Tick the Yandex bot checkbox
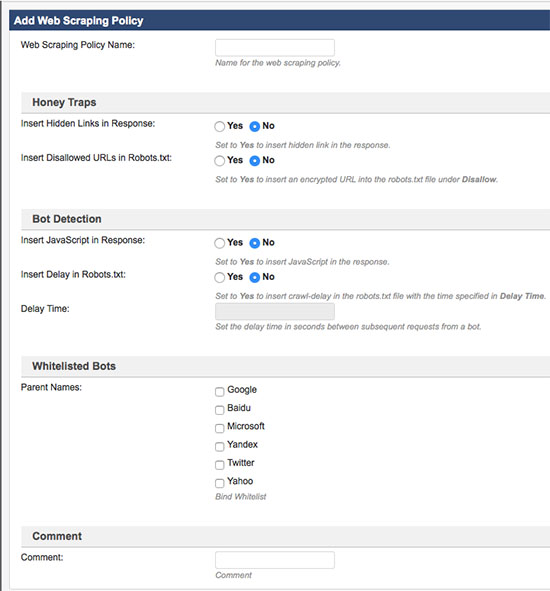 (x=219, y=447)
